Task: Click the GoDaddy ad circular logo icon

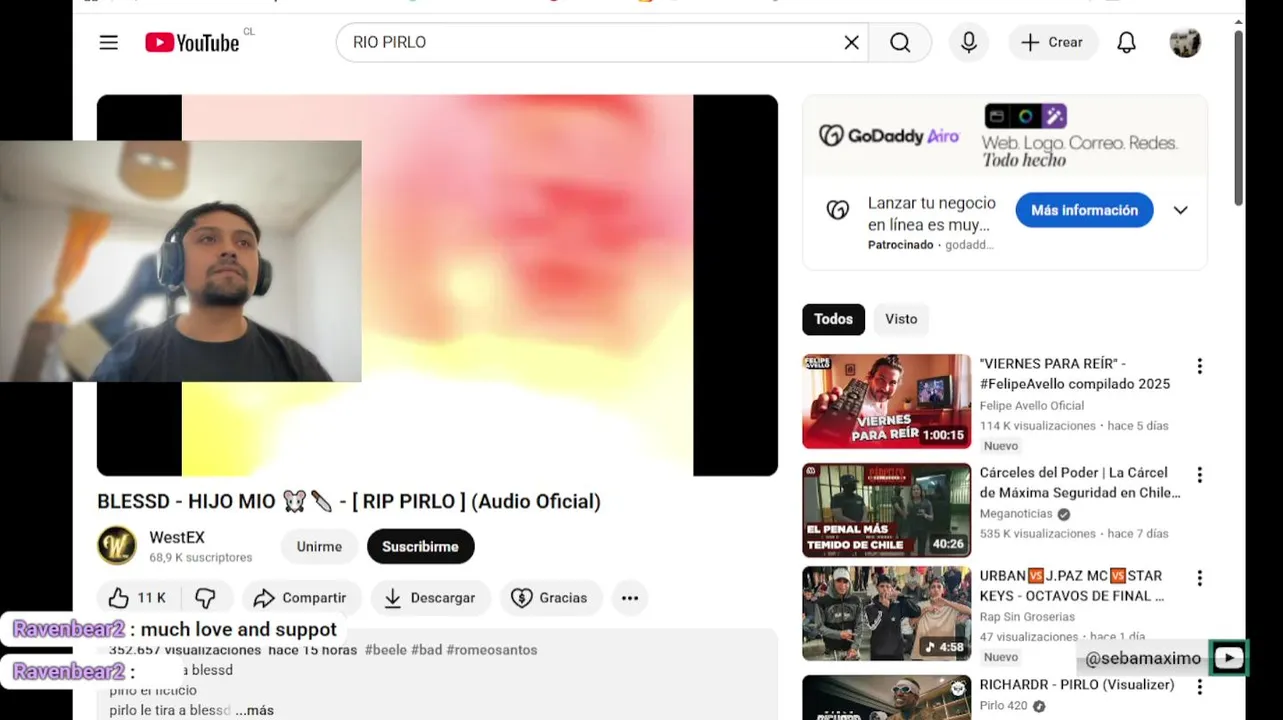Action: pyautogui.click(x=838, y=210)
